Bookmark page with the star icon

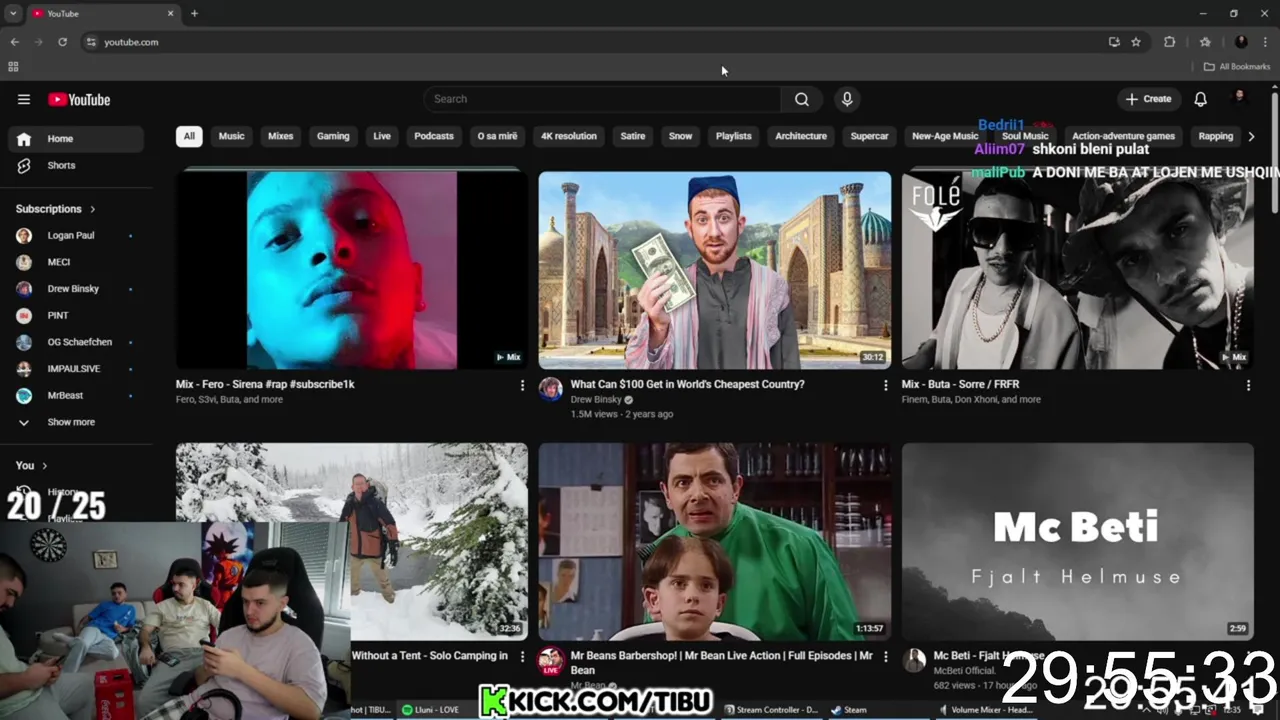click(1136, 42)
